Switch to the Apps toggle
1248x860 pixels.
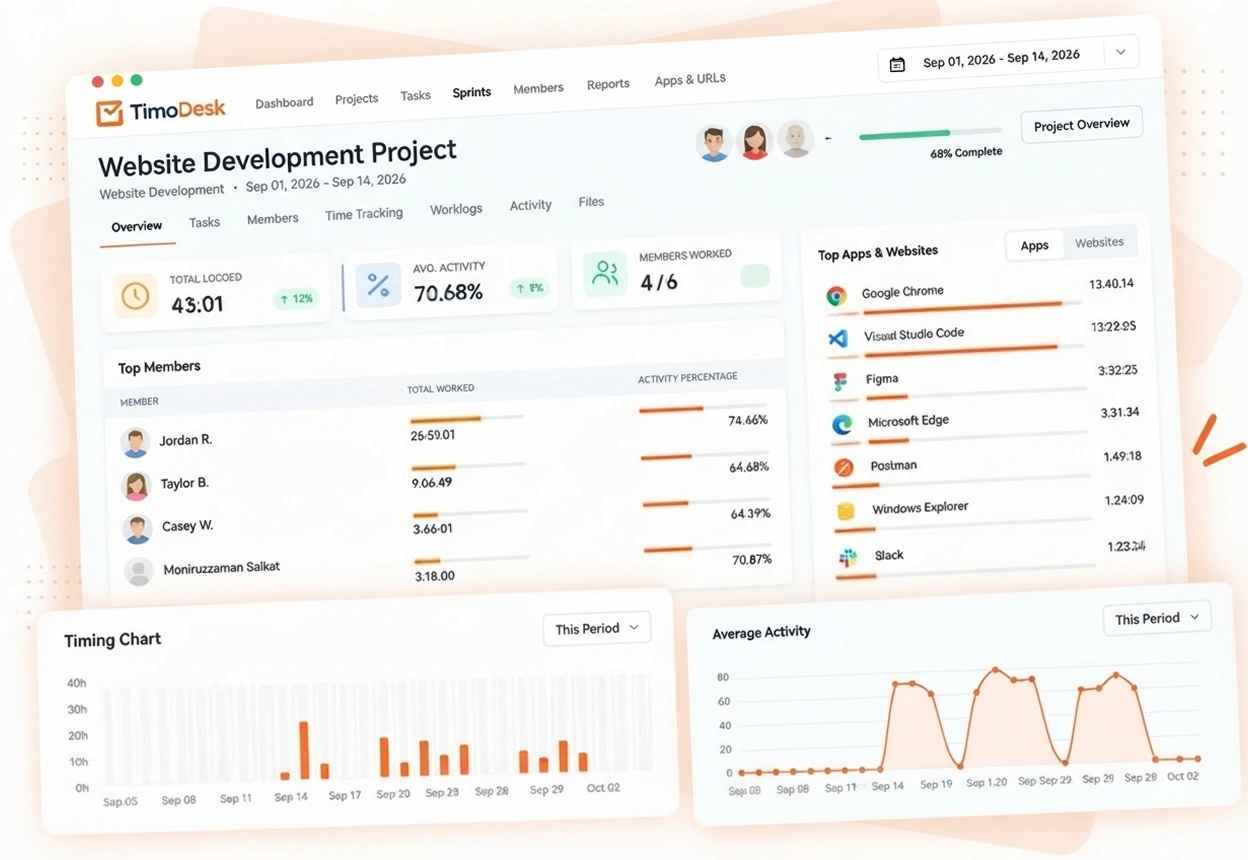(1034, 245)
